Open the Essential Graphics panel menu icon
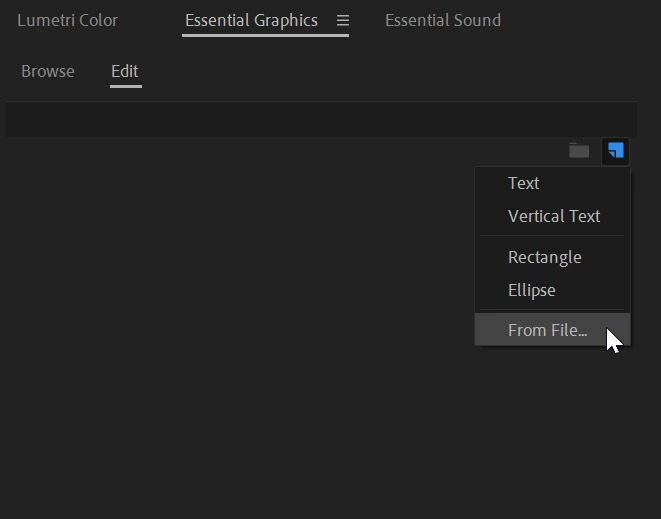Image resolution: width=661 pixels, height=519 pixels. 343,20
